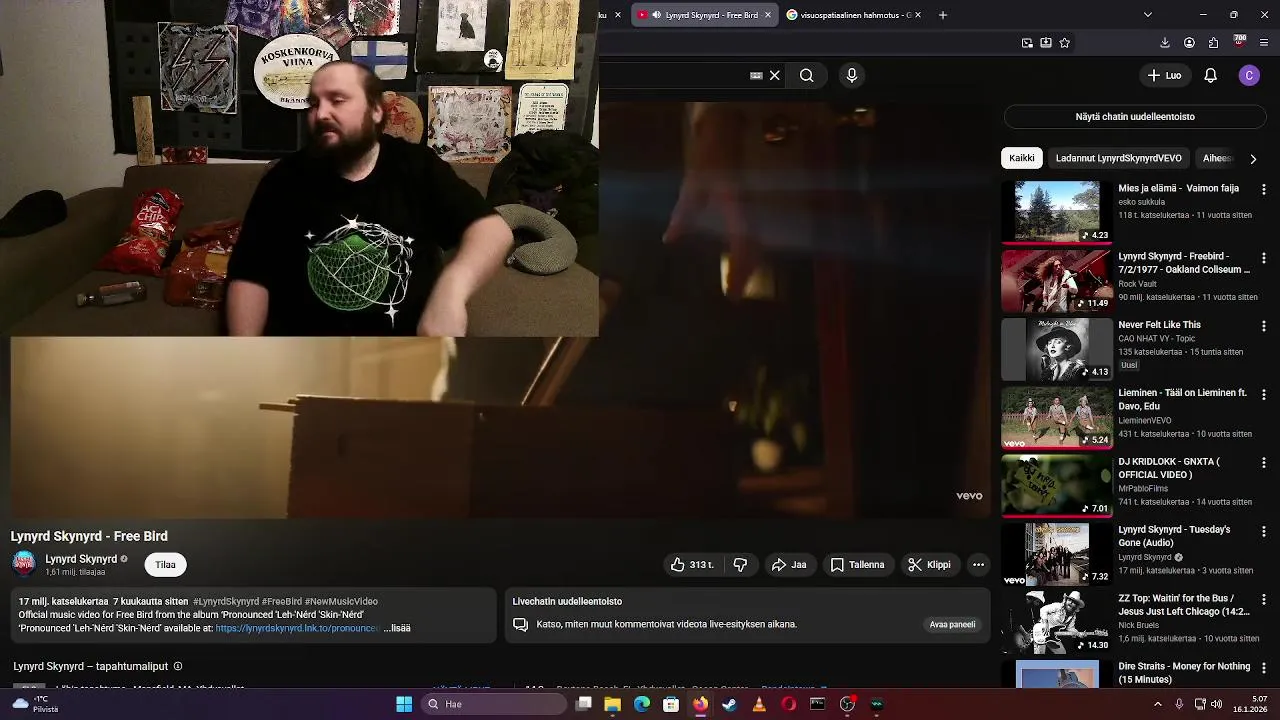Subscribe with the Tilaa button

click(x=165, y=565)
